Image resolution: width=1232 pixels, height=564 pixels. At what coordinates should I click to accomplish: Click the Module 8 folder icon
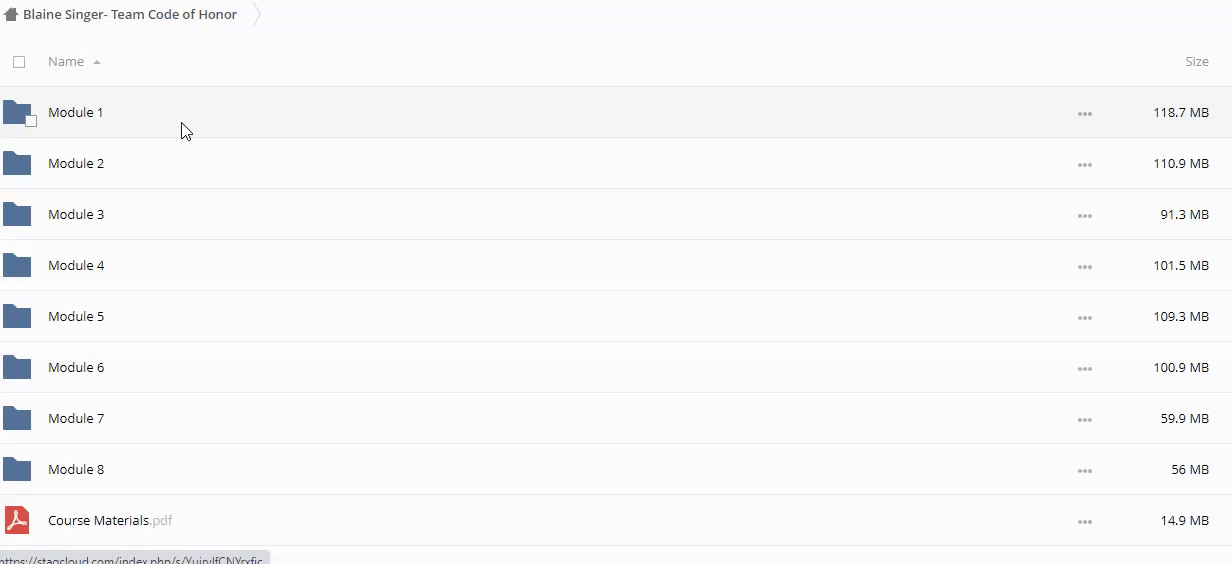pyautogui.click(x=17, y=469)
